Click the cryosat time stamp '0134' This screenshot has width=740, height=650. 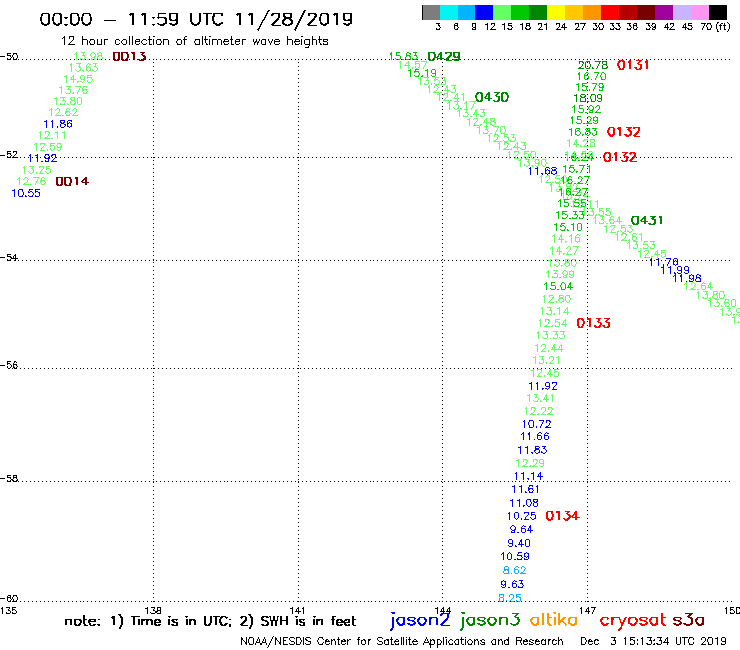562,516
